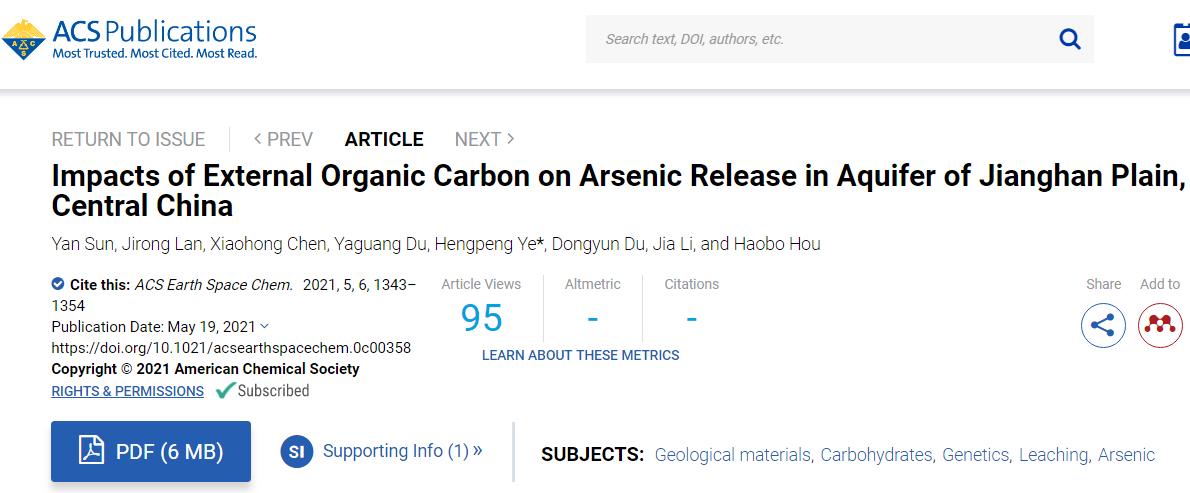Expand the Publication Date dropdown arrow
1190x493 pixels.
click(264, 326)
